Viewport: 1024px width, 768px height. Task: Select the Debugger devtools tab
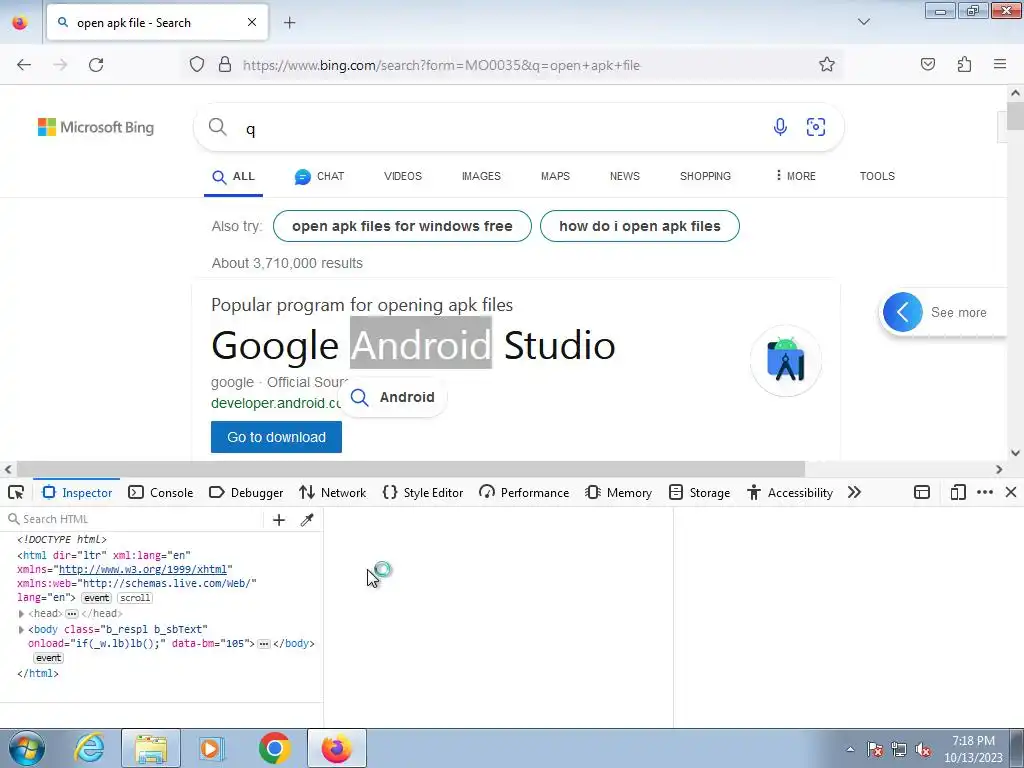point(246,492)
